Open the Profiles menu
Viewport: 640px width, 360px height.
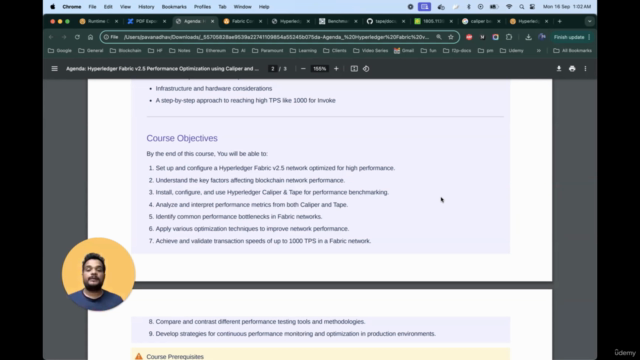pos(202,7)
